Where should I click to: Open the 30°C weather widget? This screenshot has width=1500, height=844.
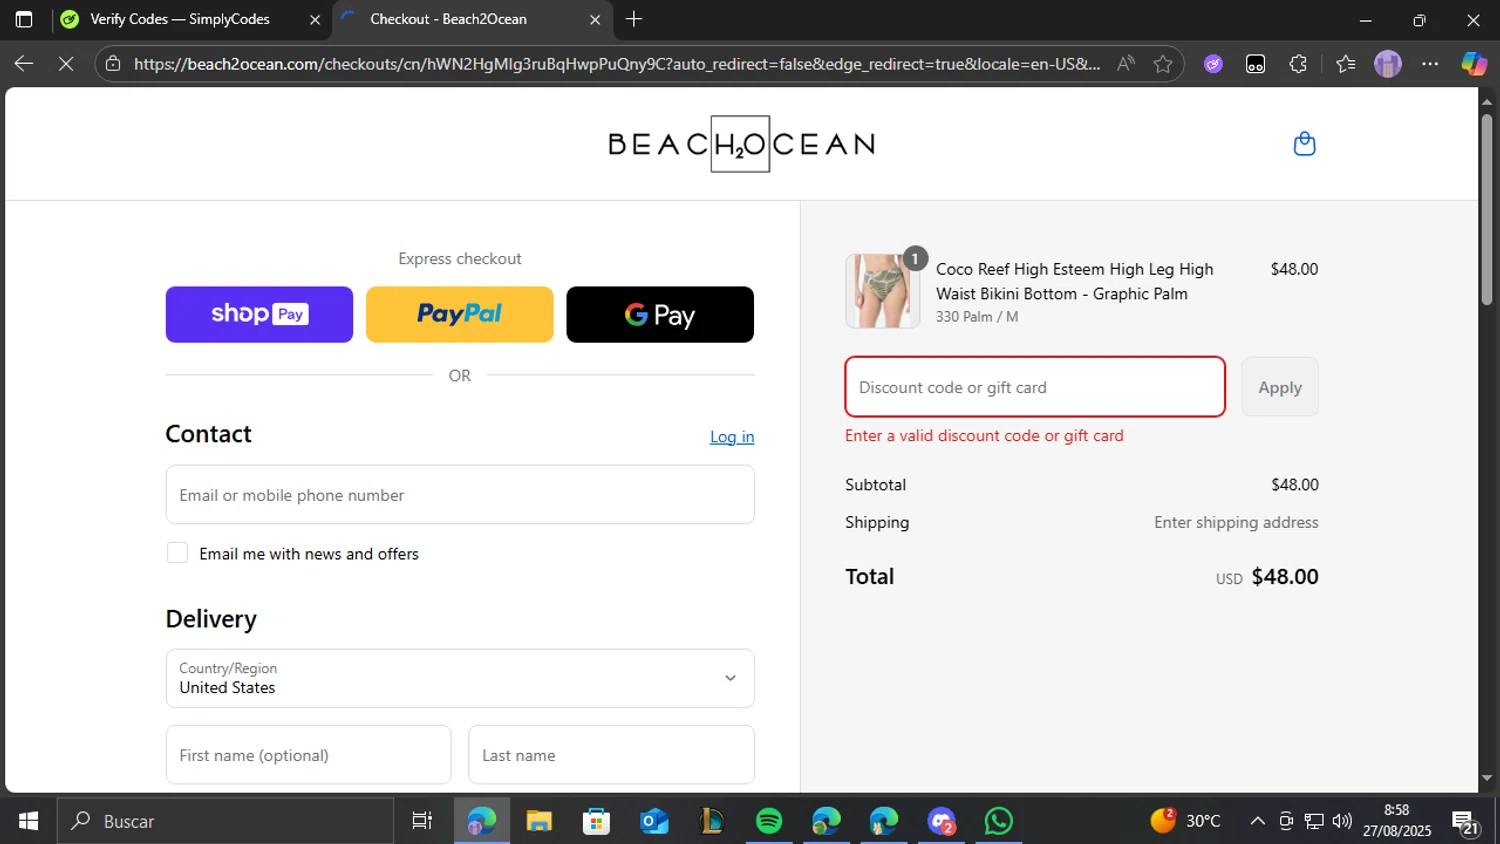tap(1186, 821)
